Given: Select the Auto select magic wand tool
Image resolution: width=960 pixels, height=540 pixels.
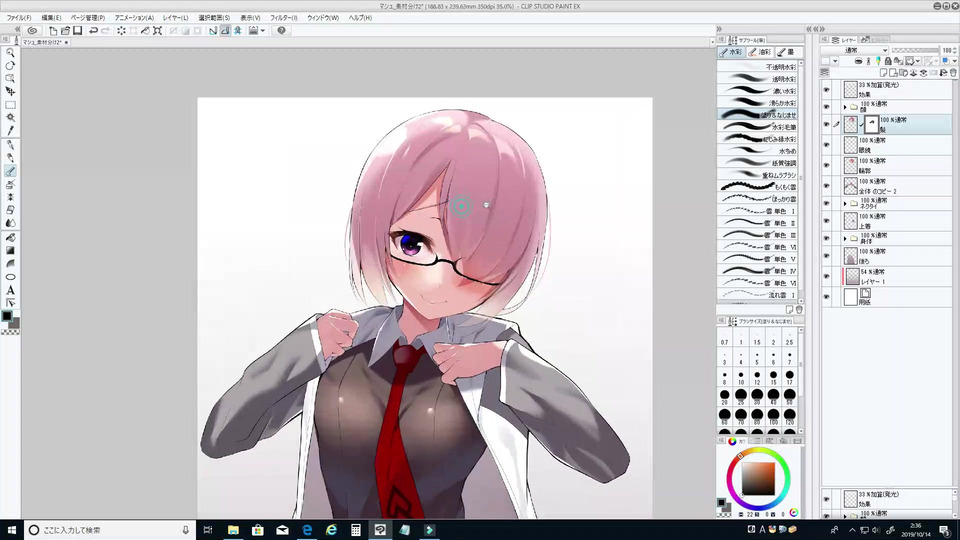Looking at the screenshot, I should (10, 118).
